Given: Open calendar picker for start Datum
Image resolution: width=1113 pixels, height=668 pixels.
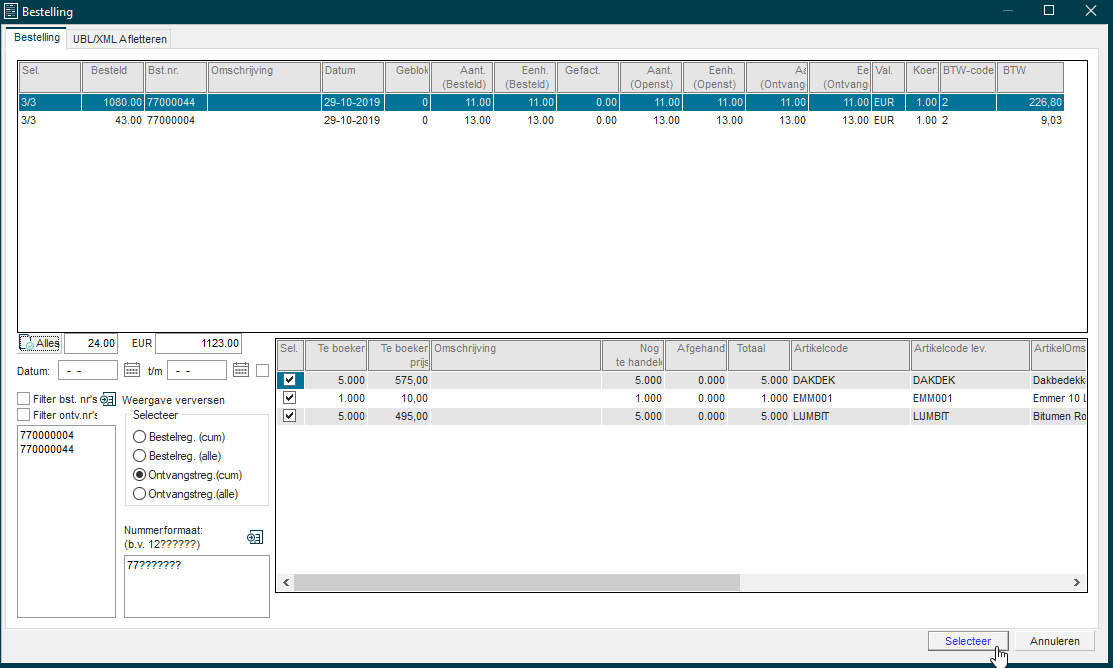Looking at the screenshot, I should [x=131, y=370].
